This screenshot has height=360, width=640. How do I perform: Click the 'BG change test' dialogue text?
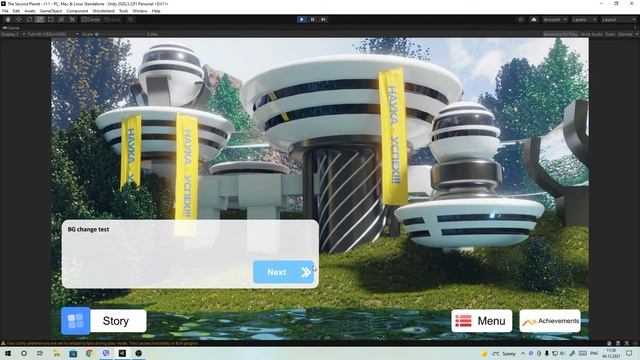coord(88,229)
